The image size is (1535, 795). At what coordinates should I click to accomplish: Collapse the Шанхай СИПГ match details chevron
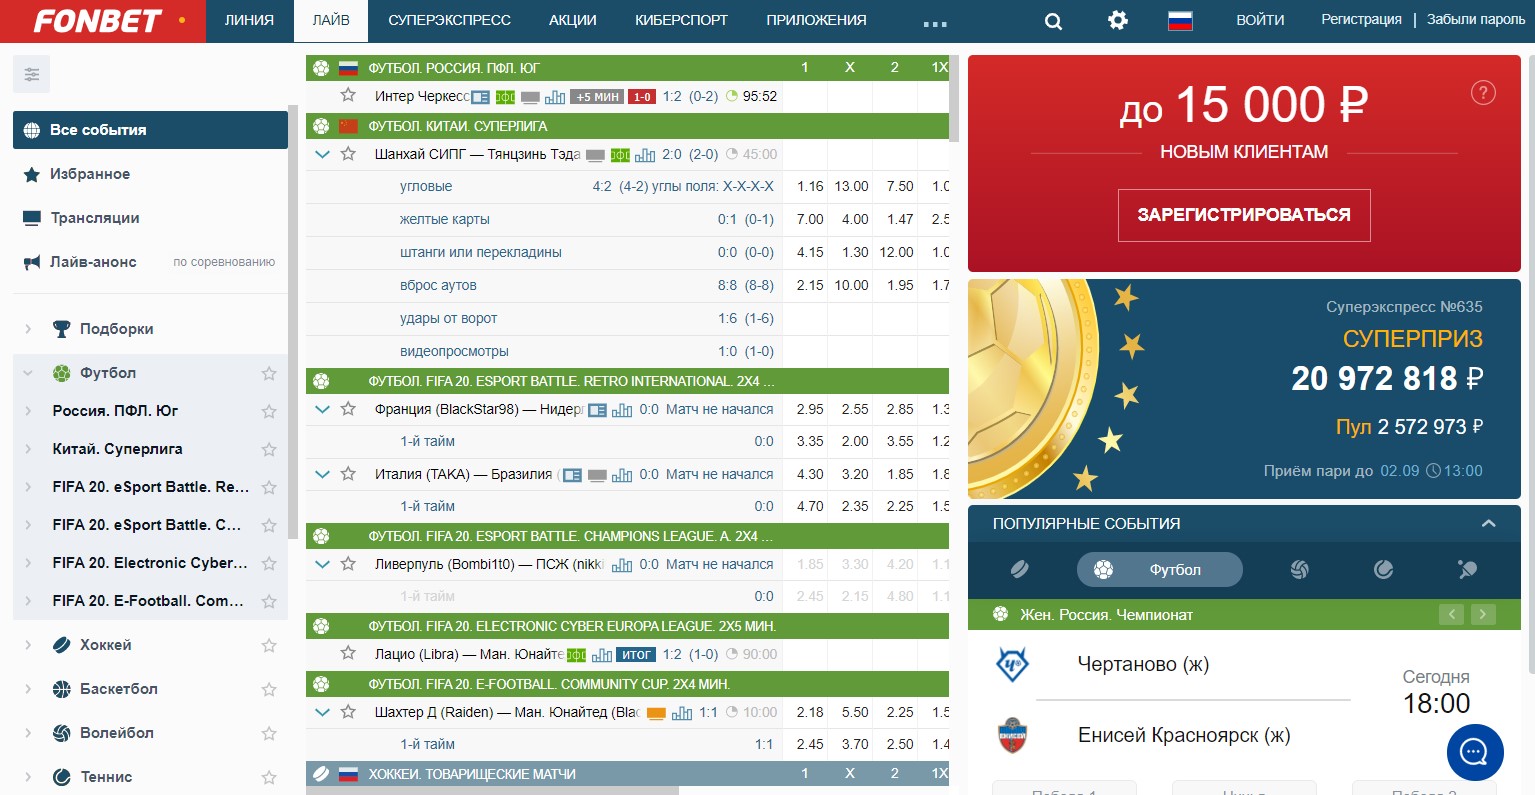(x=322, y=154)
